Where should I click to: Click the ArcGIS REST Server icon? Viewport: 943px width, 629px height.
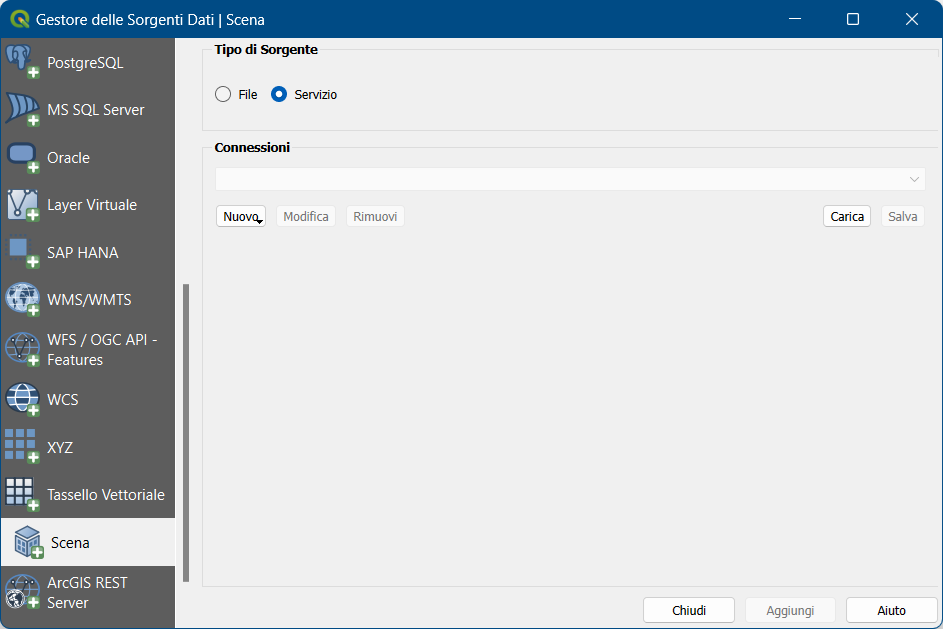[x=22, y=592]
